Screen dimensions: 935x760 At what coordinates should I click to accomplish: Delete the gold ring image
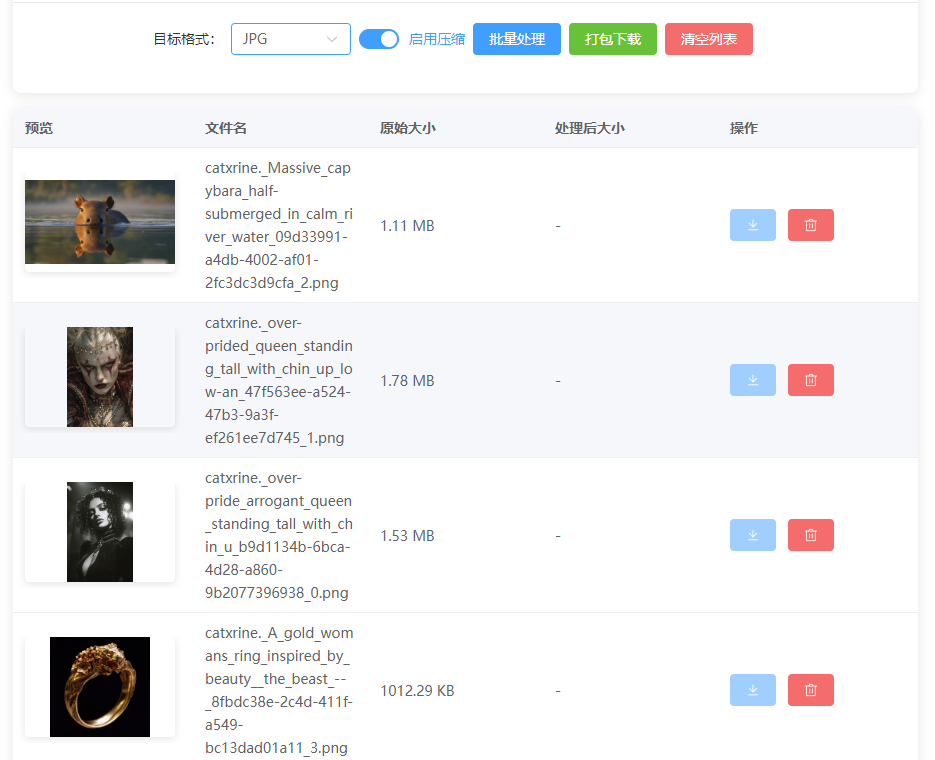(810, 690)
